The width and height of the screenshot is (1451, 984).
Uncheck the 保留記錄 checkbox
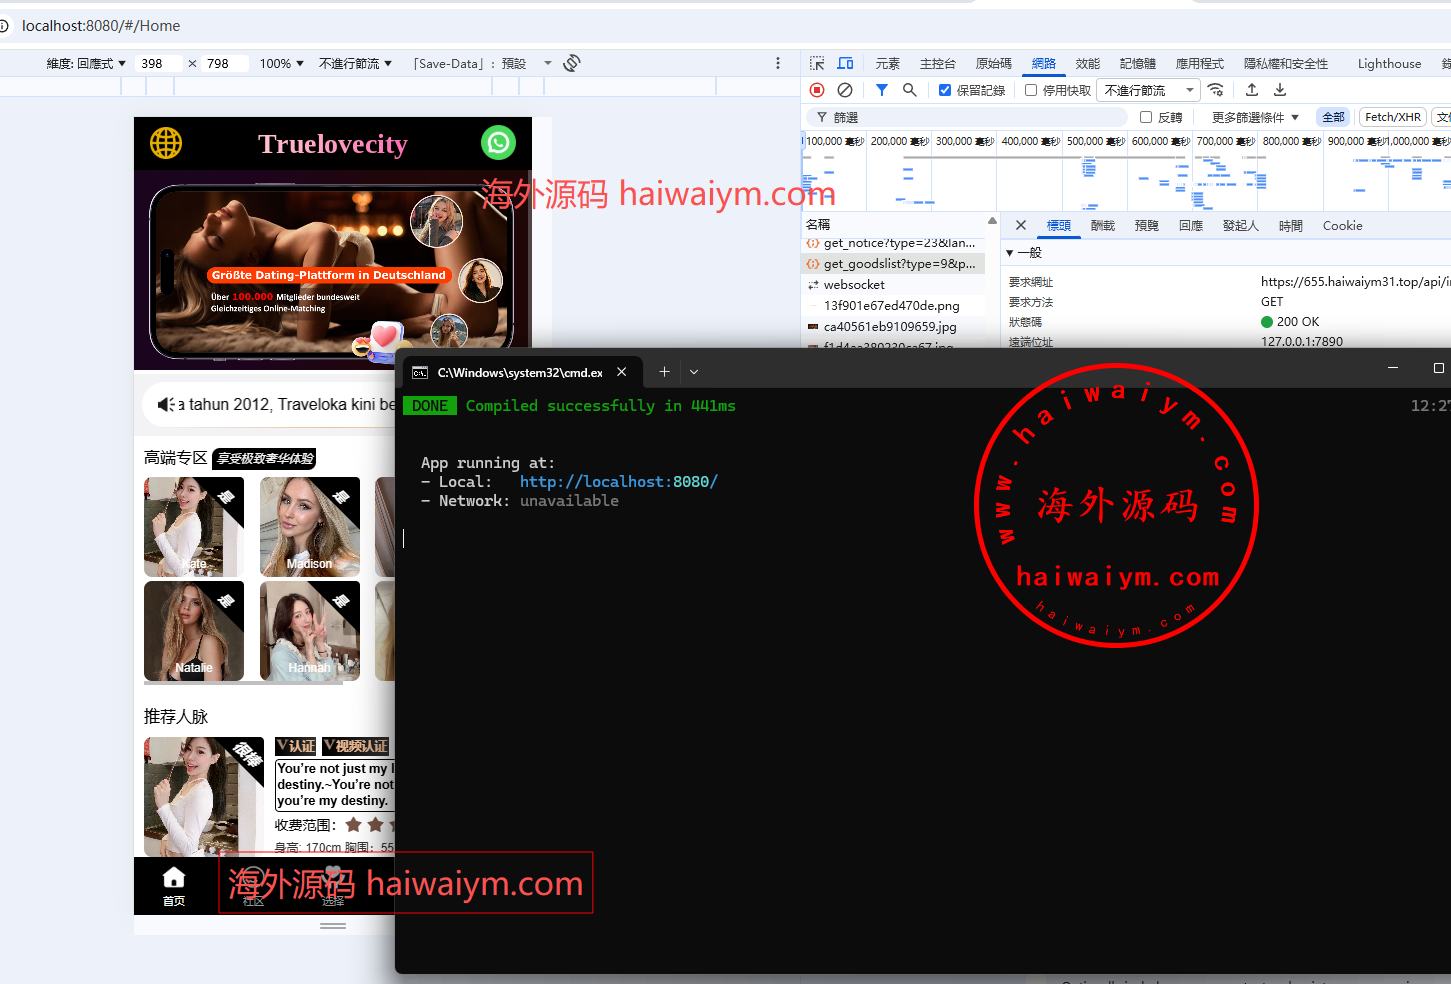pyautogui.click(x=945, y=90)
